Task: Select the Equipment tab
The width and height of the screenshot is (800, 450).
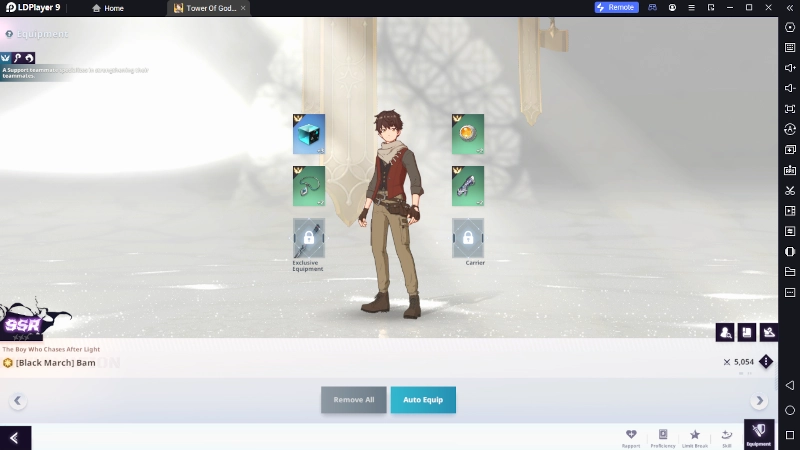Action: (759, 435)
